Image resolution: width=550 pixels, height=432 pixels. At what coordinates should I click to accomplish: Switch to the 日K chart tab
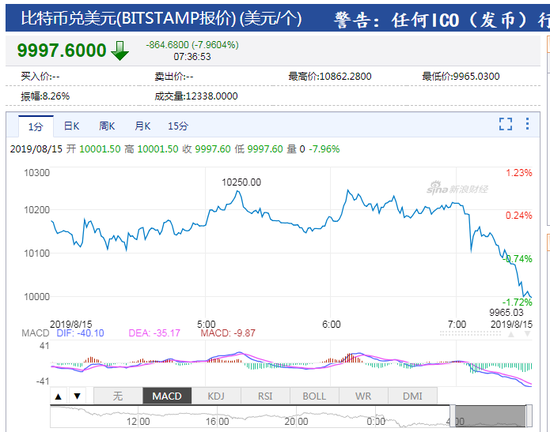coord(72,126)
